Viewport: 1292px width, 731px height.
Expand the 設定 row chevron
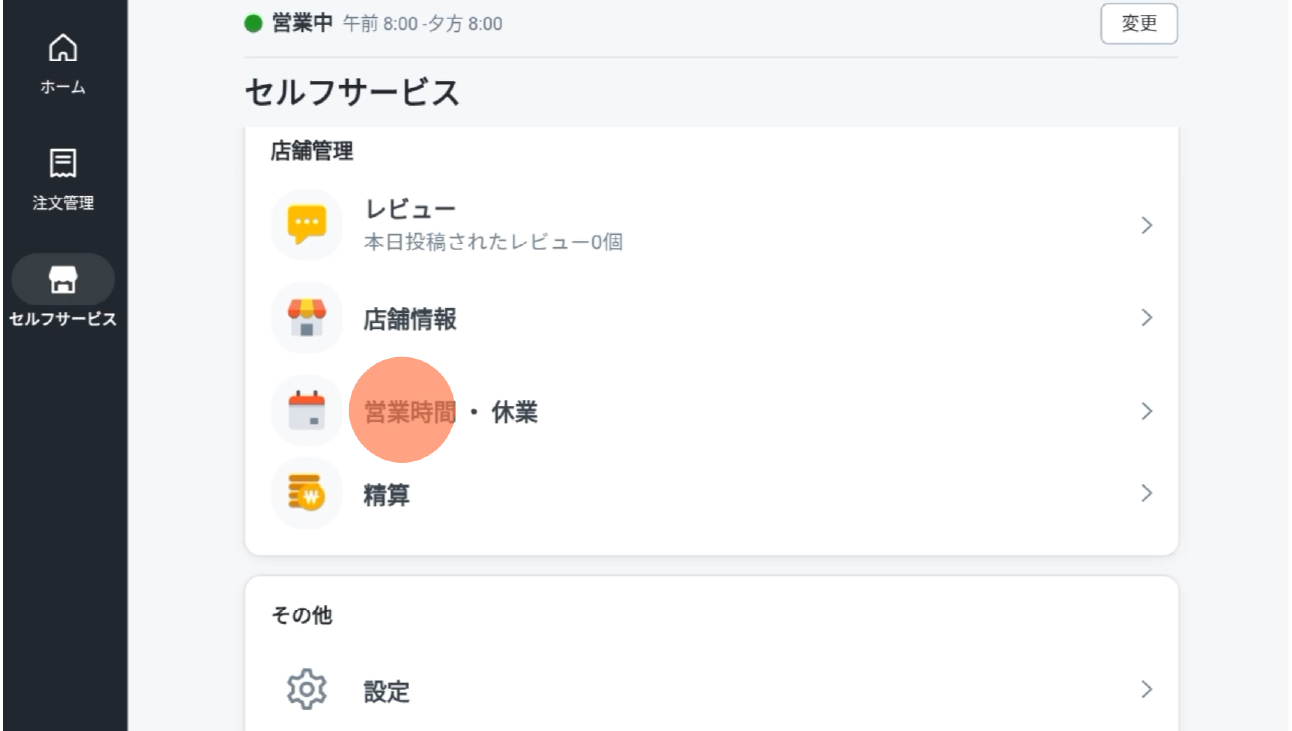[1147, 689]
